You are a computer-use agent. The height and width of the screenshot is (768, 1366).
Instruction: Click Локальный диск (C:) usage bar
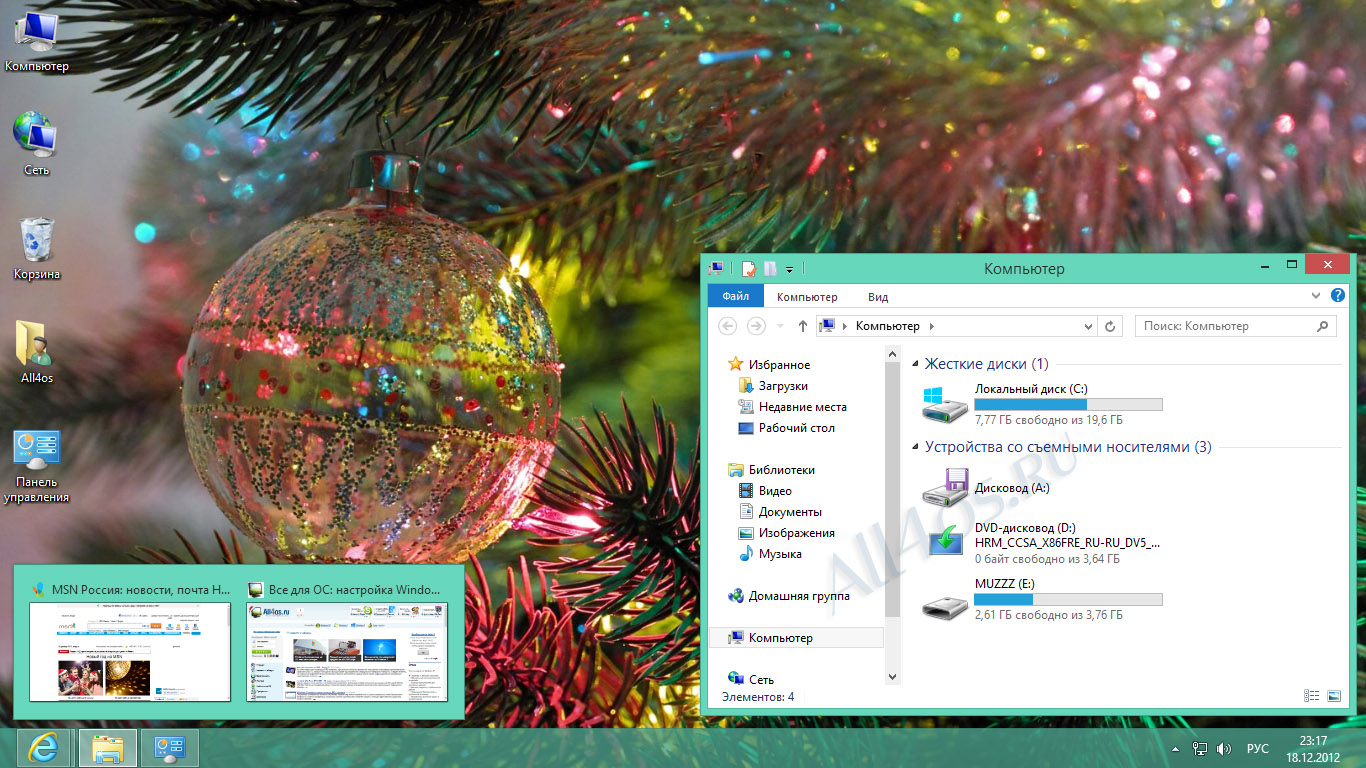(1068, 405)
